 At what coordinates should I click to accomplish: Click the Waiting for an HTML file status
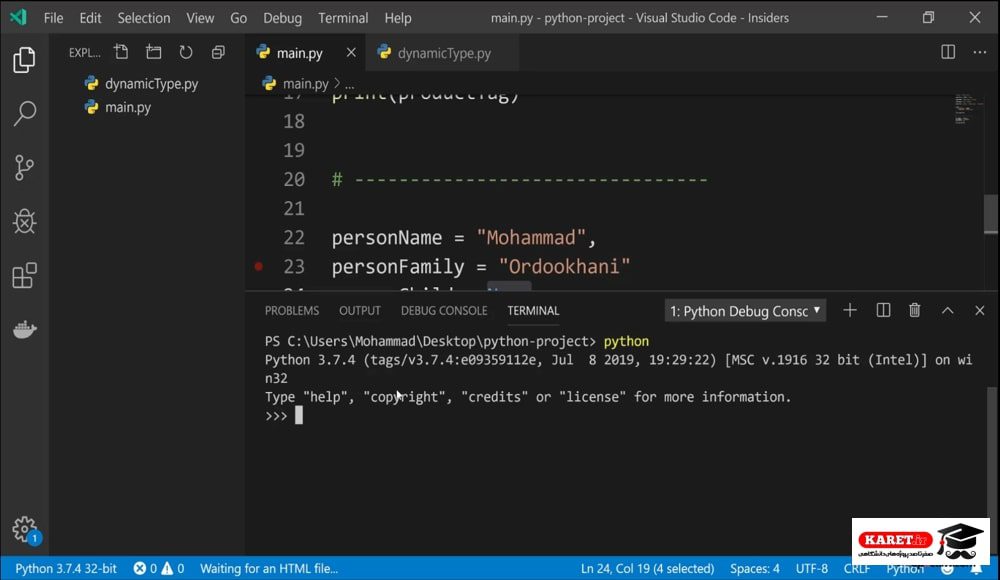[x=268, y=569]
